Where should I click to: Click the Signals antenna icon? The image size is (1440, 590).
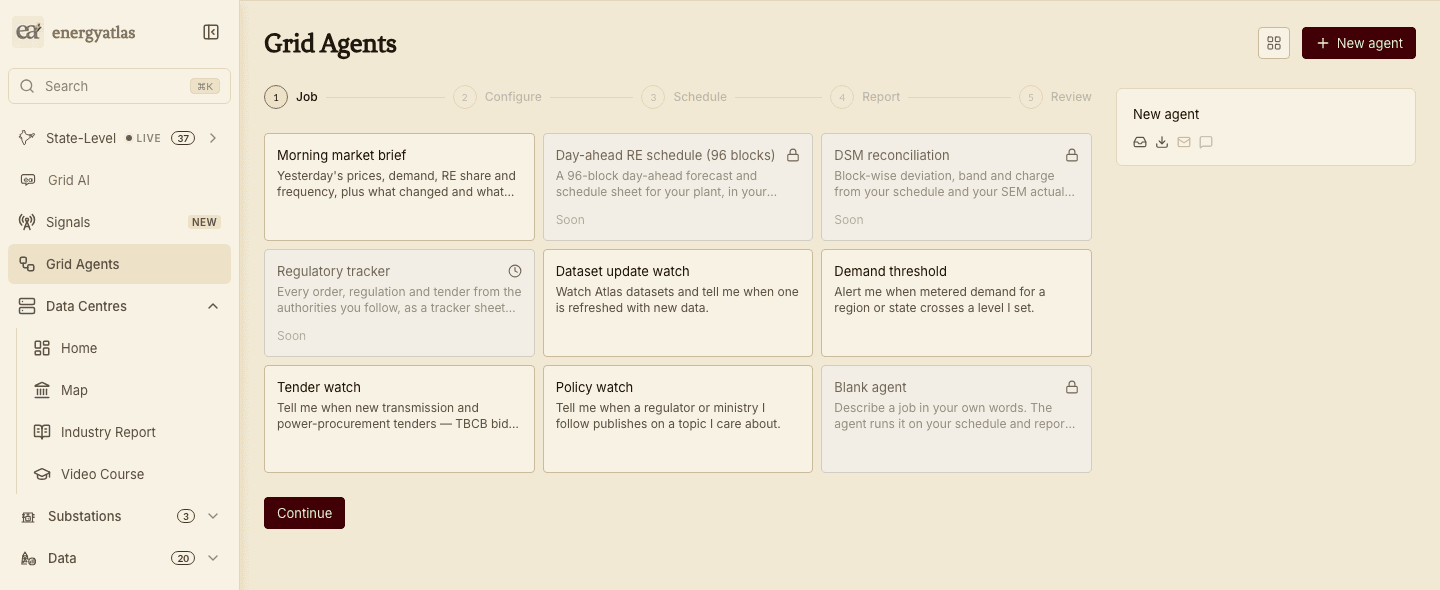[27, 222]
